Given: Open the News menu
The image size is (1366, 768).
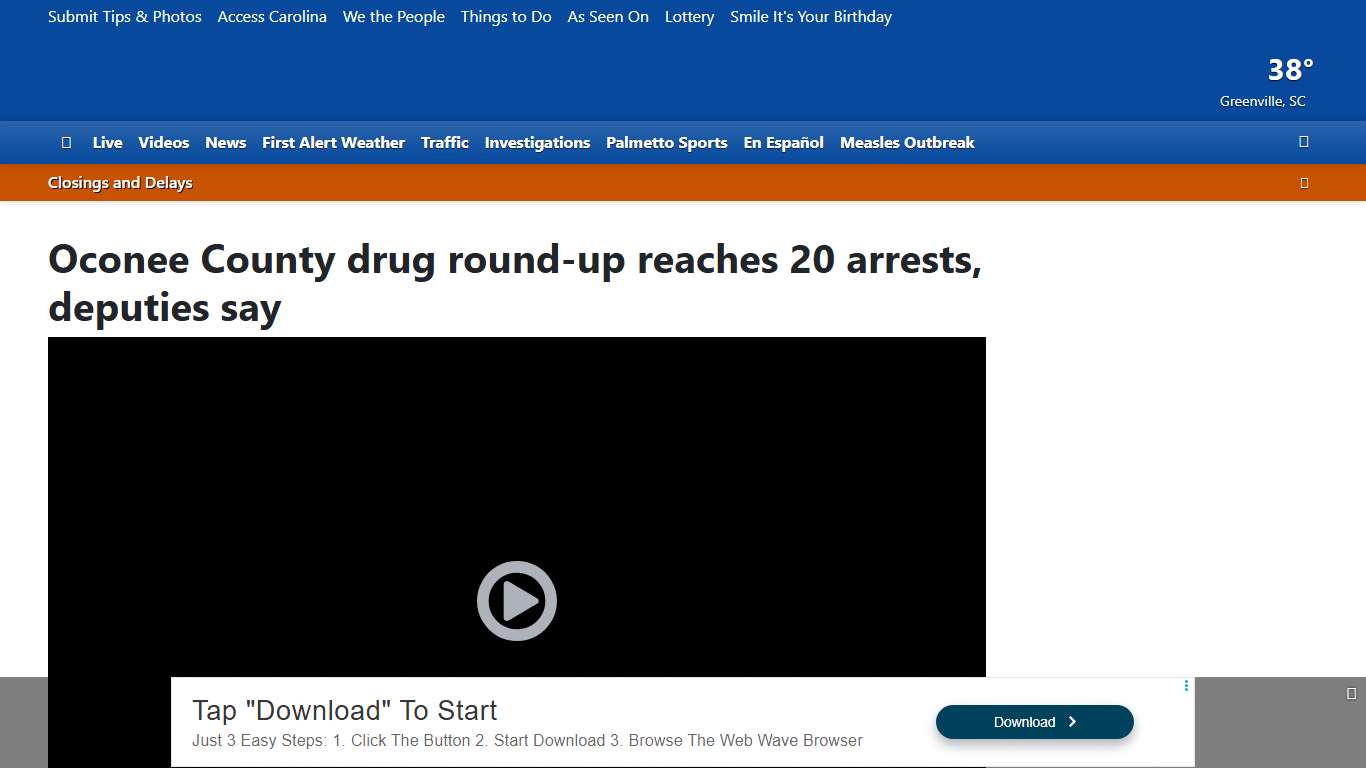Looking at the screenshot, I should click(x=225, y=142).
